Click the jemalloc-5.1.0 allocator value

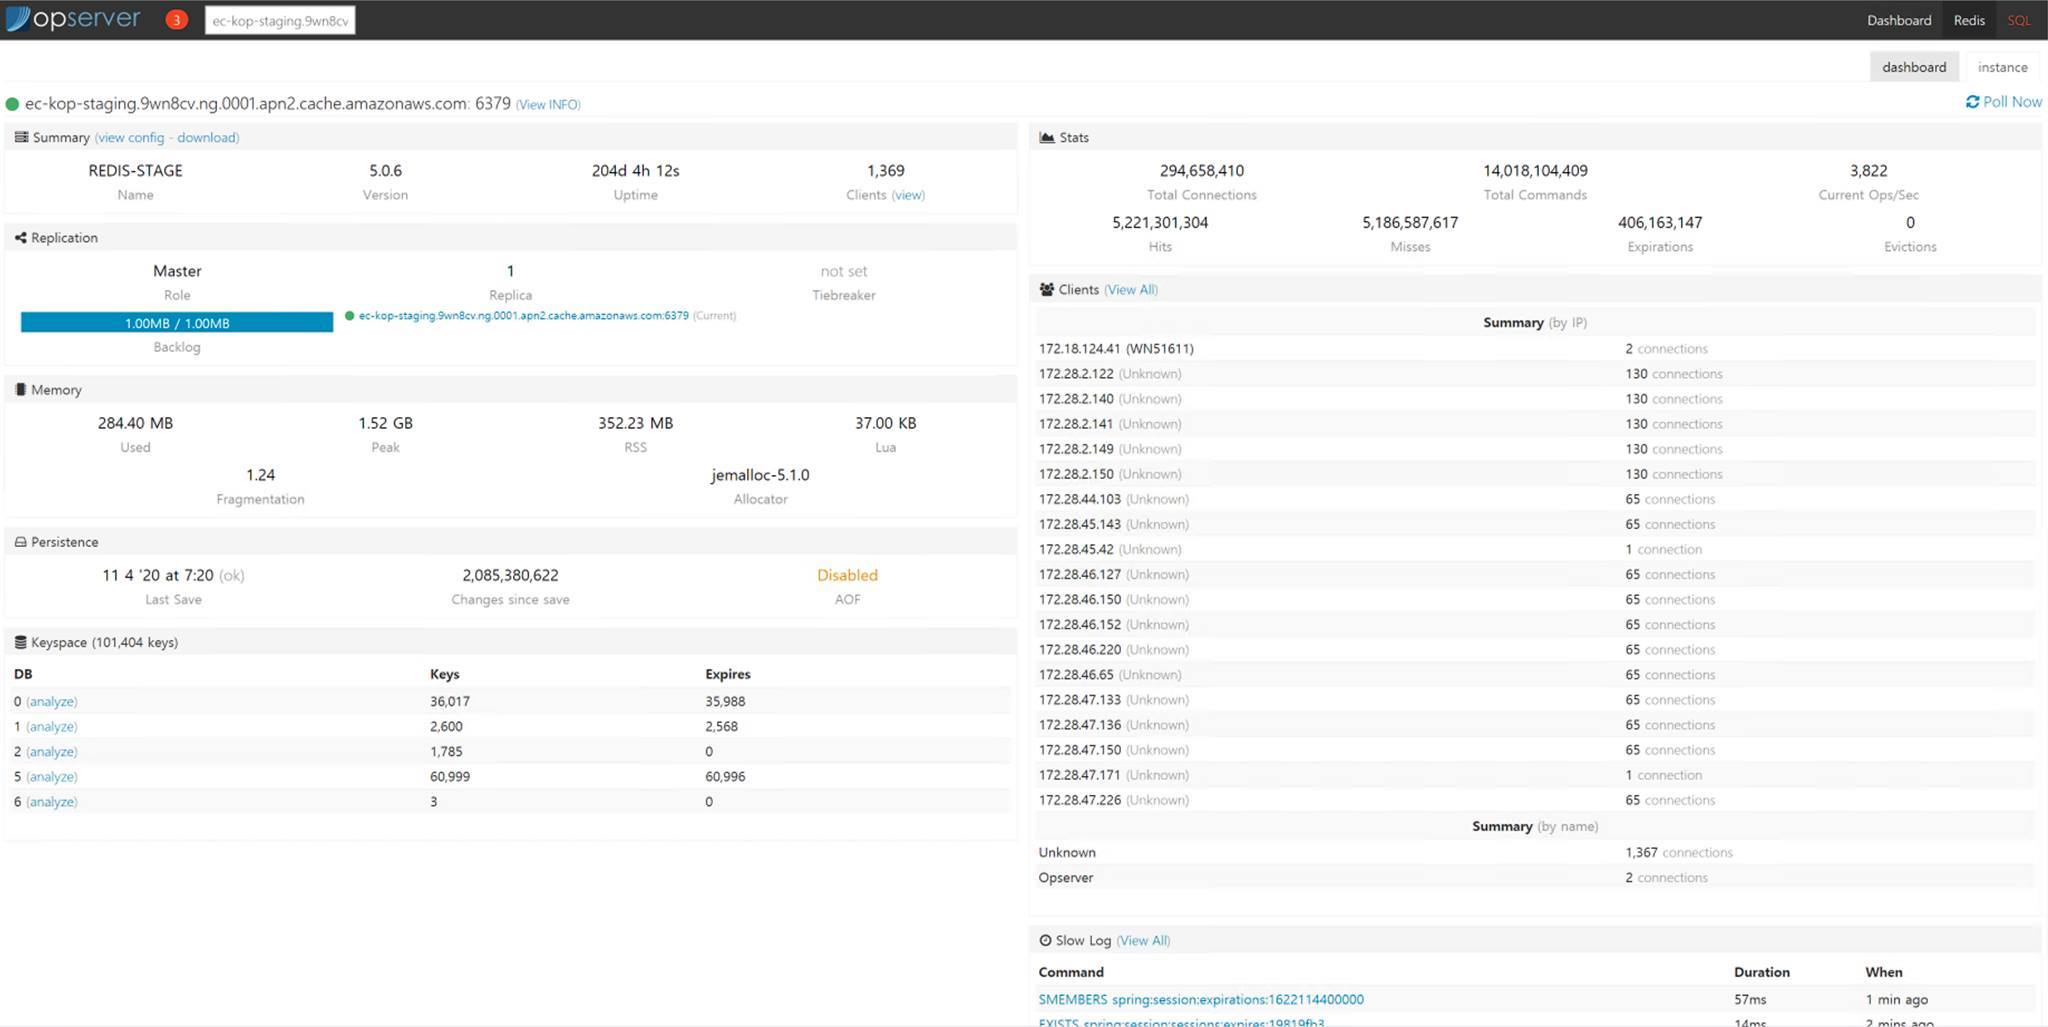(x=760, y=475)
